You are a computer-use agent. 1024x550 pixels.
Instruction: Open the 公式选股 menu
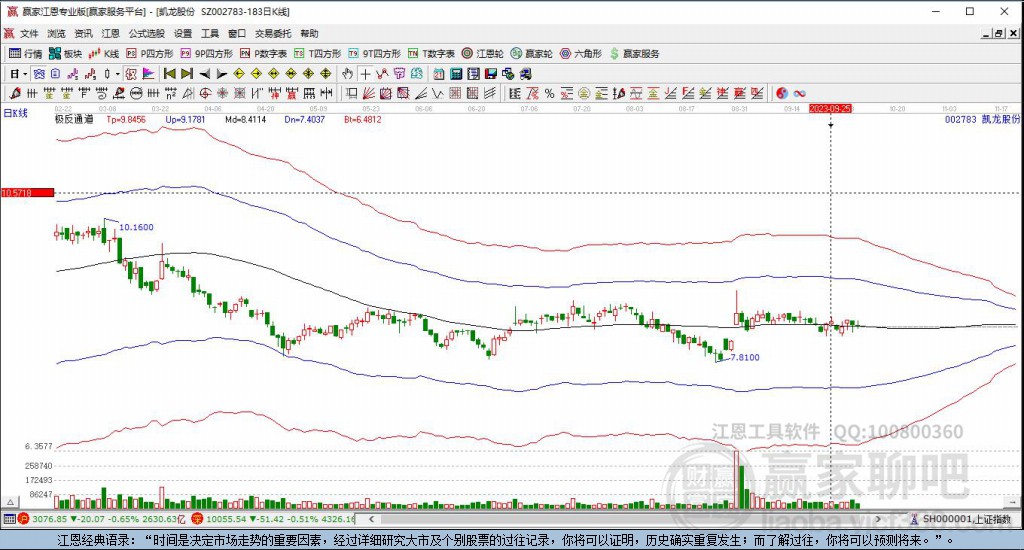(146, 33)
